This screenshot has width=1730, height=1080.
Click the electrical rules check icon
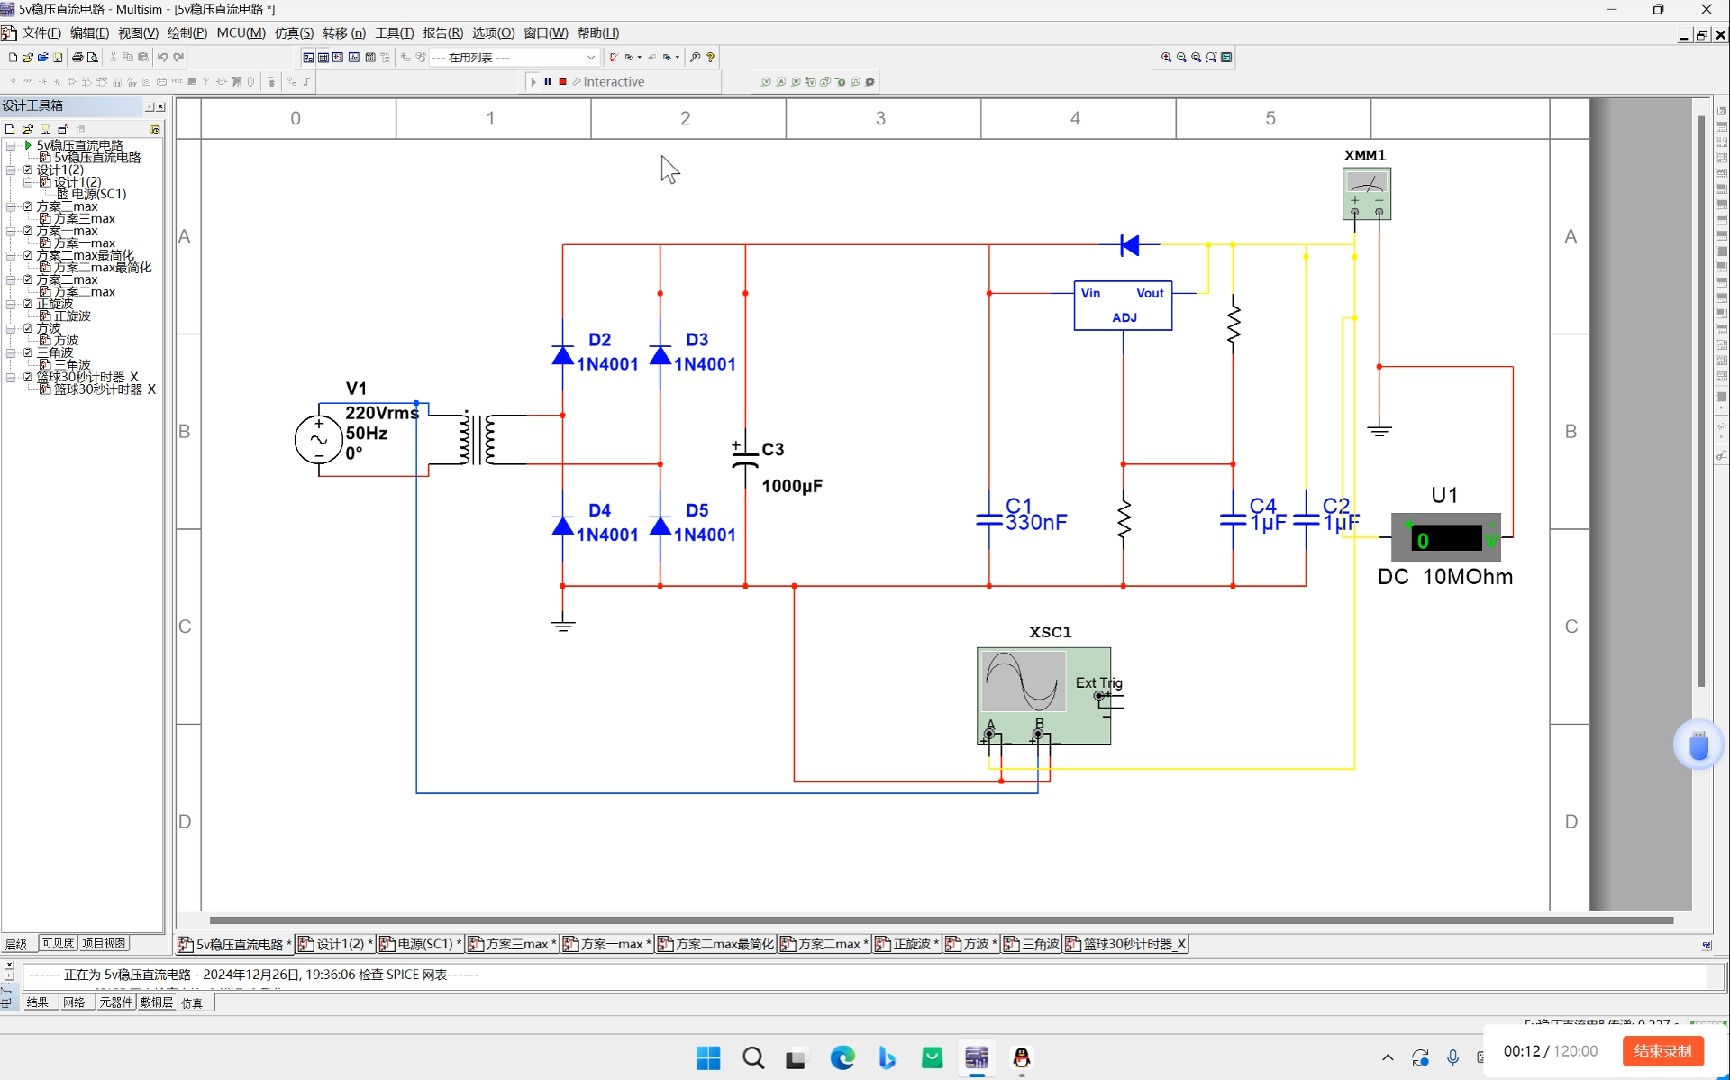(x=614, y=57)
